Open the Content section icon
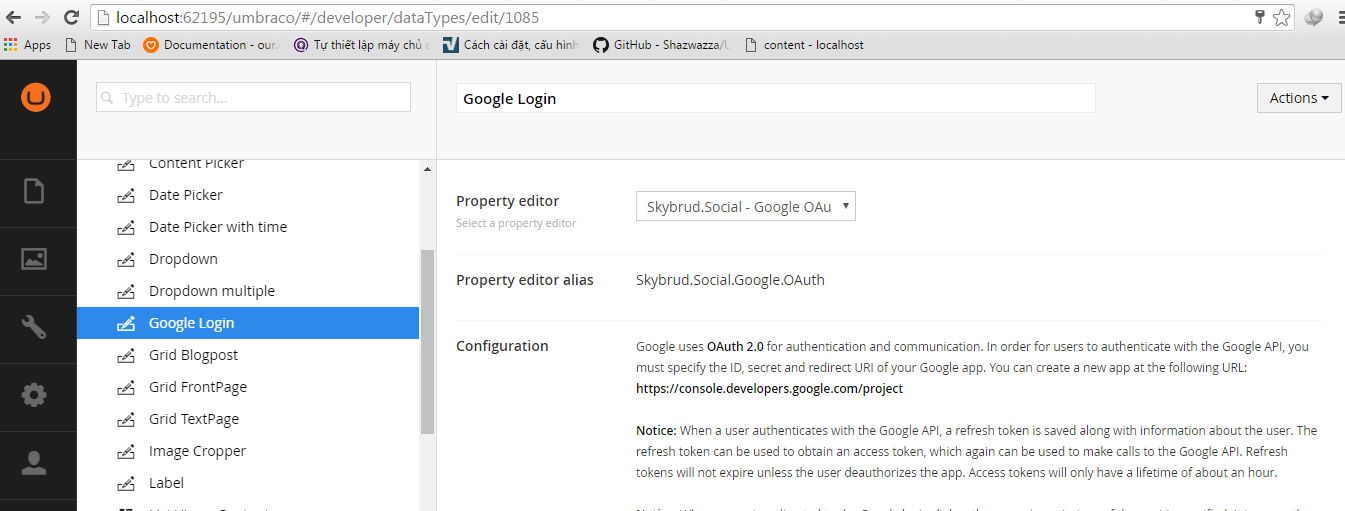 pos(34,191)
